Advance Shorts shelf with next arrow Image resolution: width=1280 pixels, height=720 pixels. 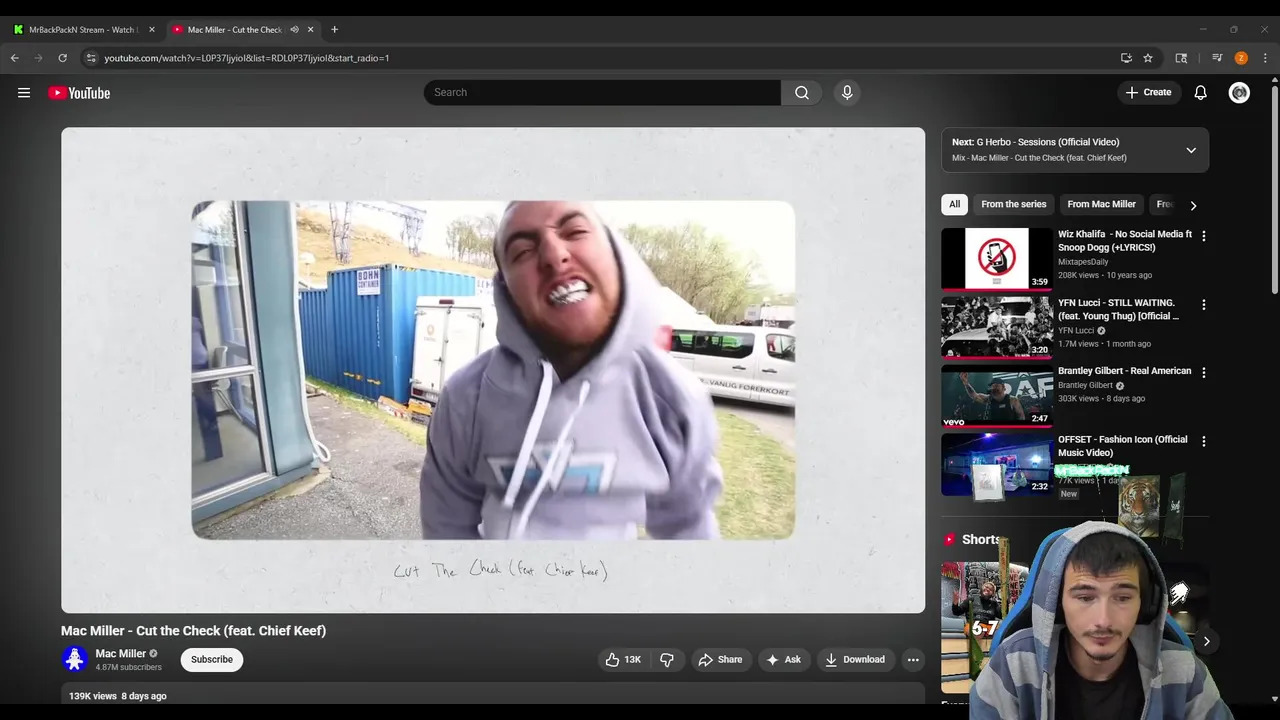(1206, 642)
